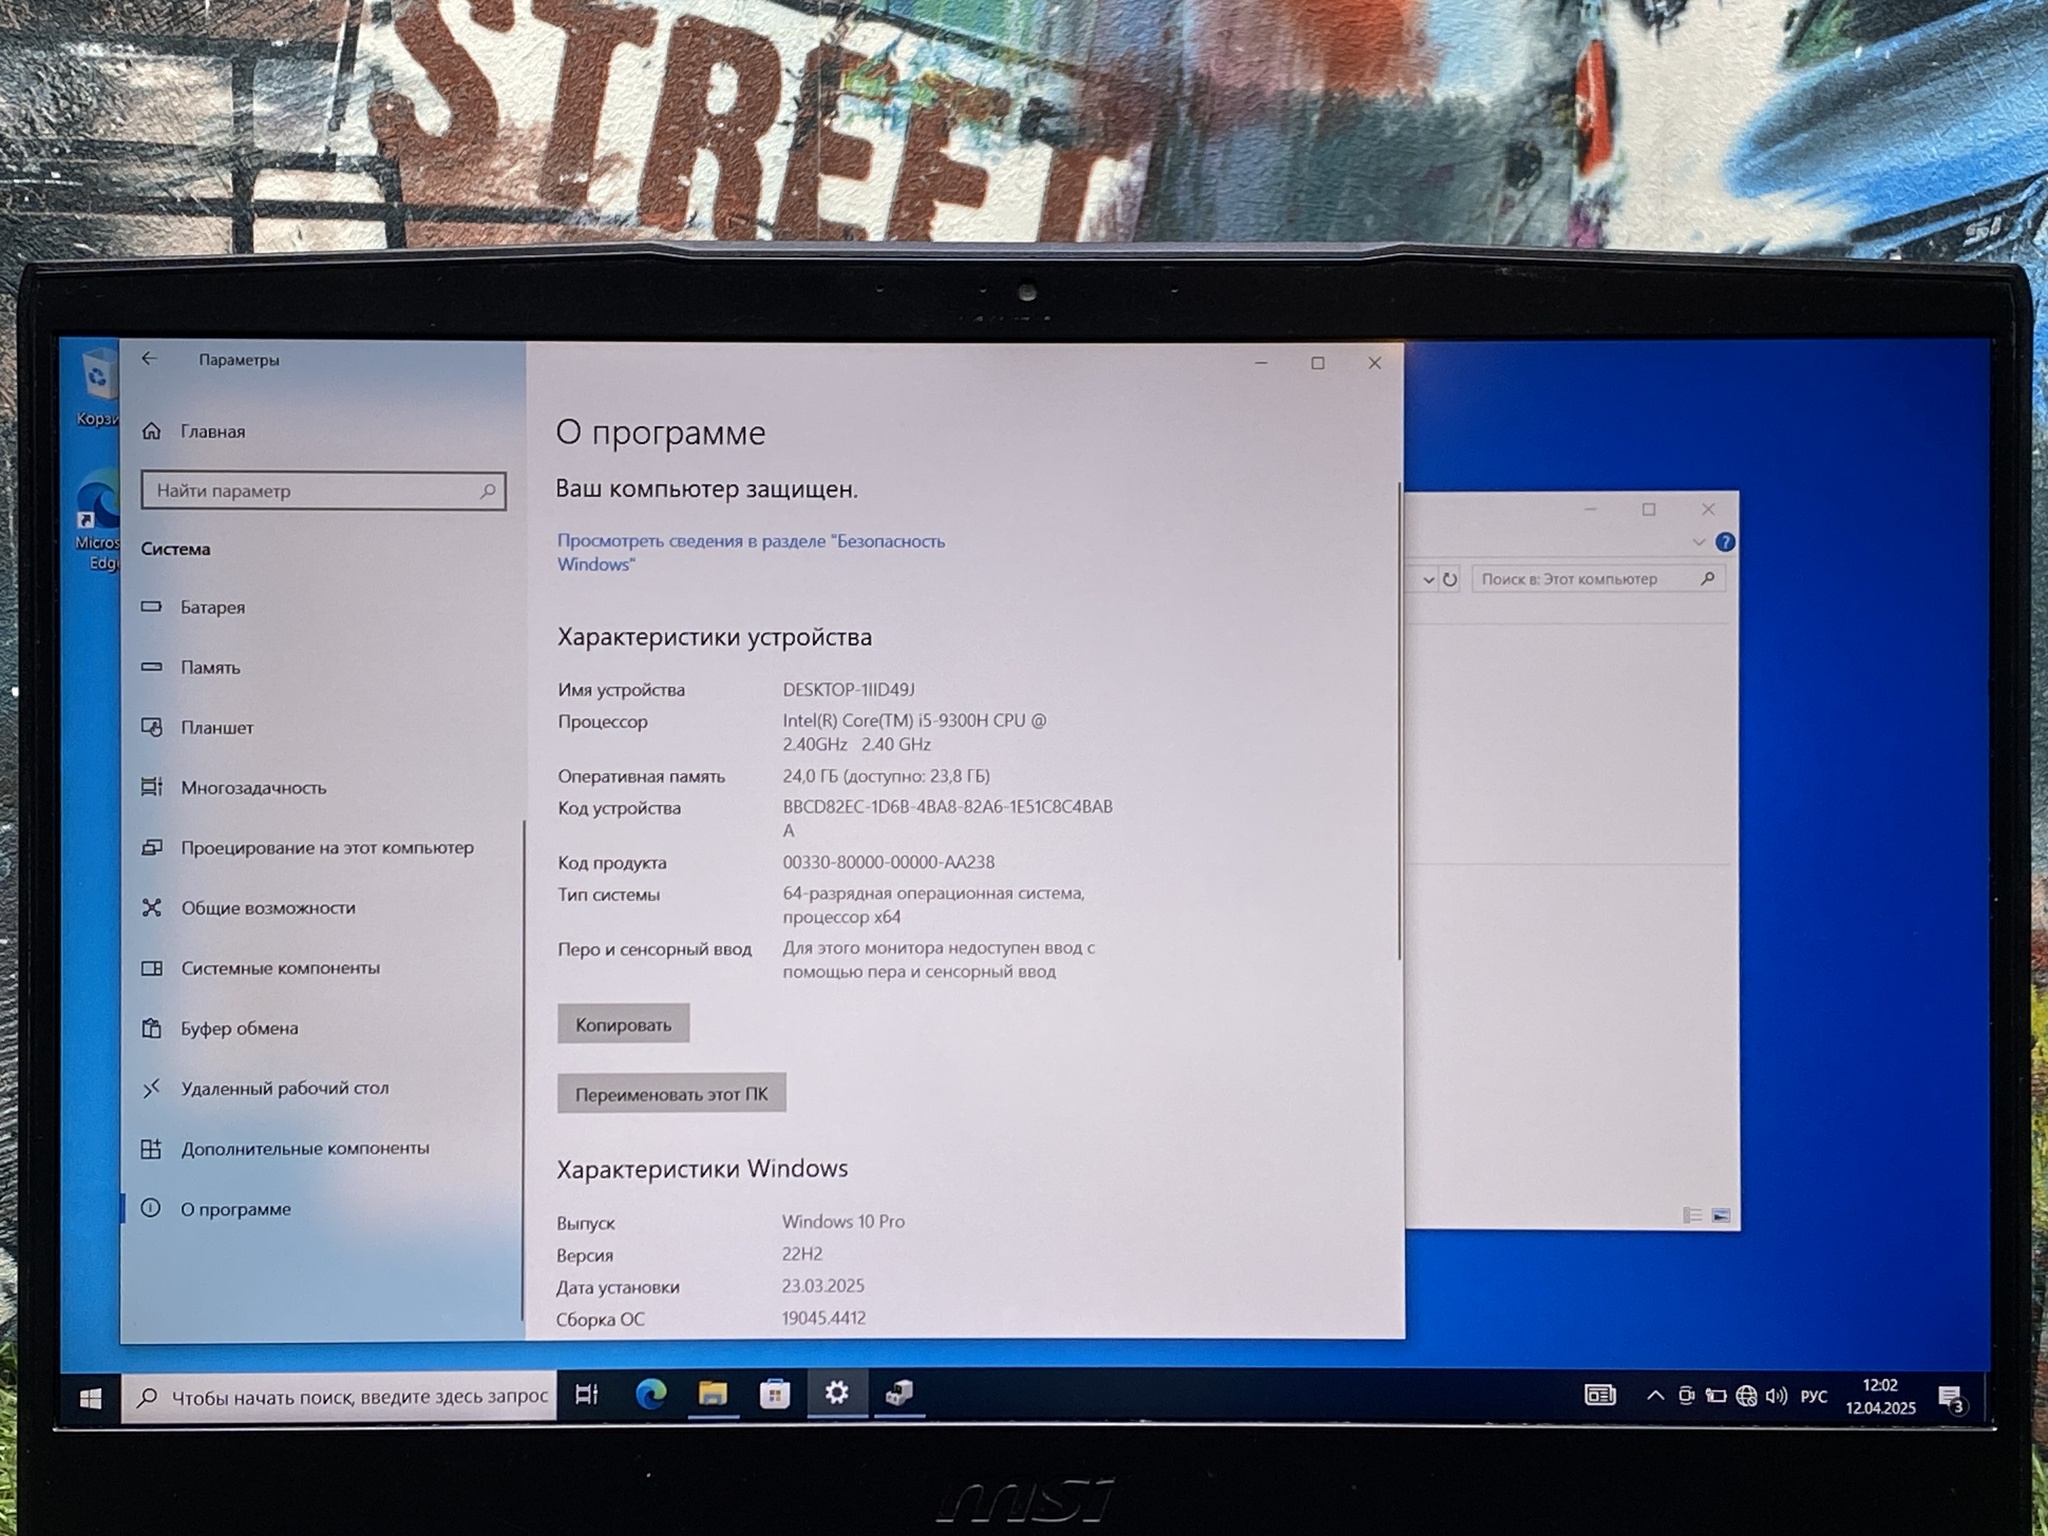Click the back arrow in Settings
This screenshot has height=1536, width=2048.
149,359
